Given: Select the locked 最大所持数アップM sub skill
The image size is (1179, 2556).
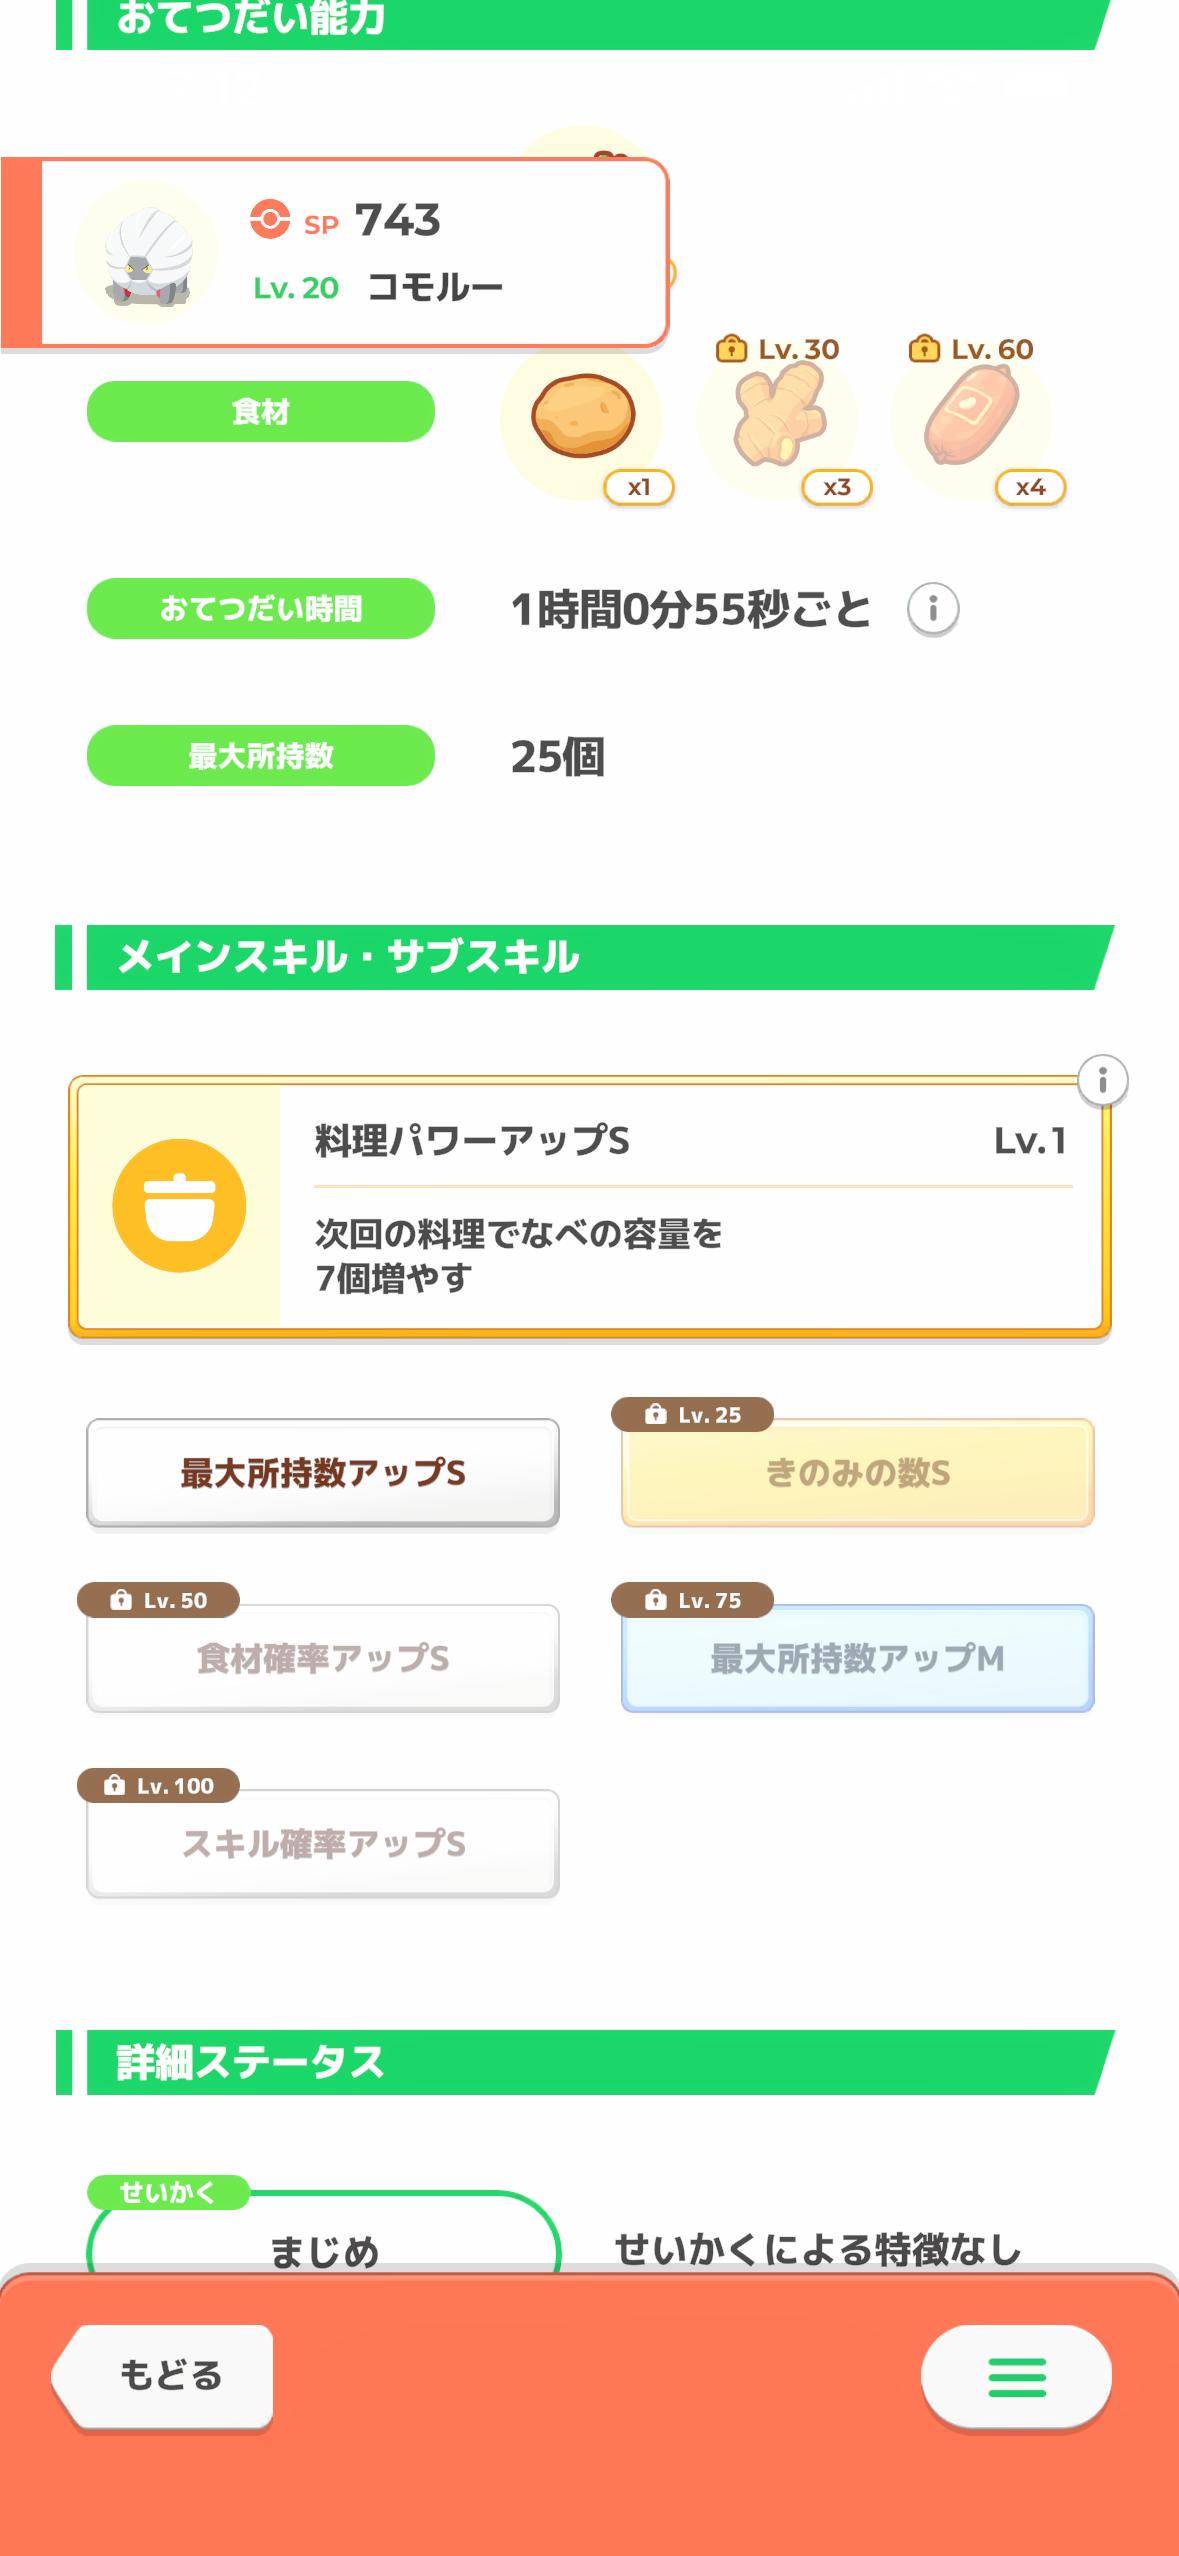Looking at the screenshot, I should [857, 1658].
